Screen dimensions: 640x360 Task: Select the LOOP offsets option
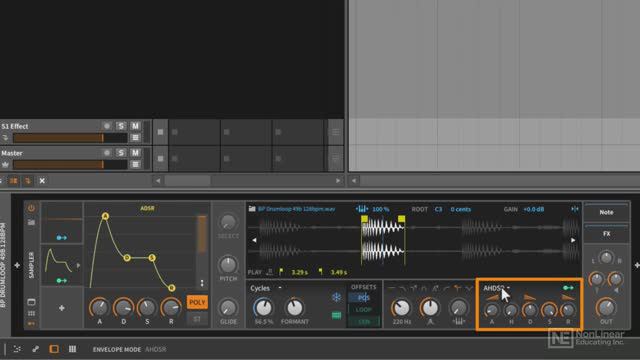363,309
